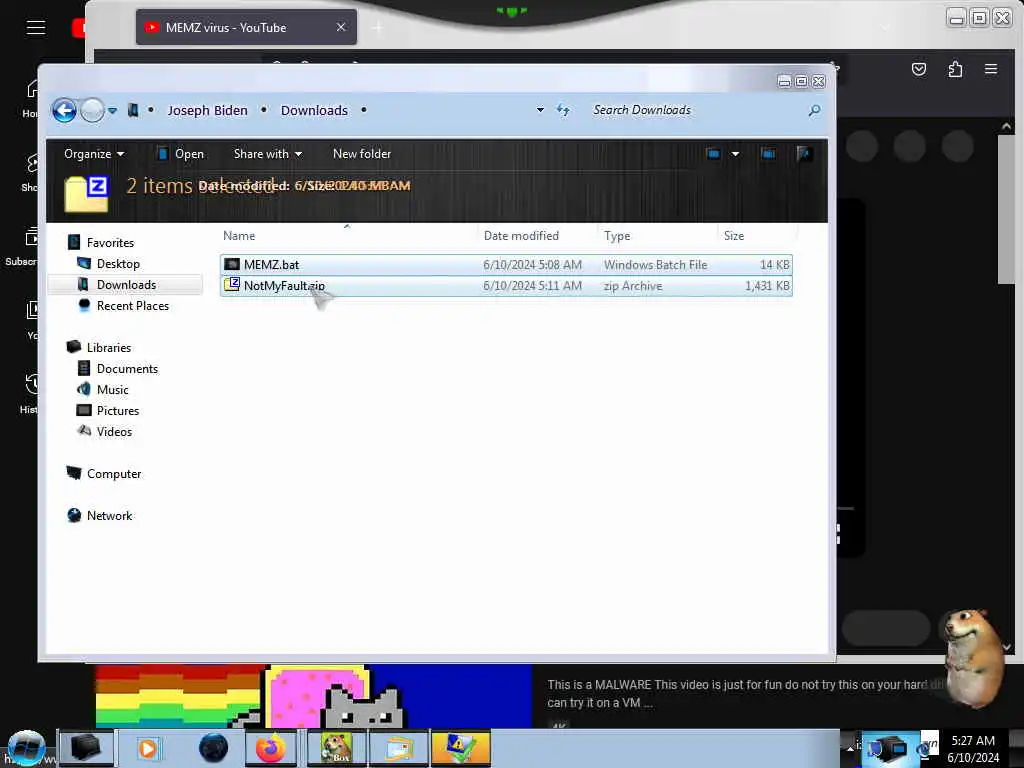
Task: Switch to MEMZ virus - YouTube tab
Action: click(x=246, y=27)
